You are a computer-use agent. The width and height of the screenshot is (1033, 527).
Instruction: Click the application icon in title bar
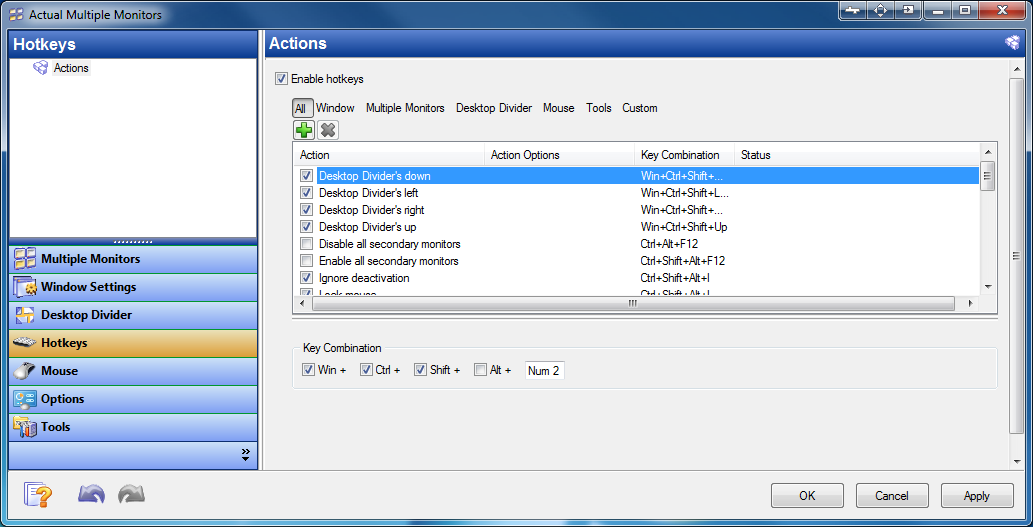(x=16, y=14)
